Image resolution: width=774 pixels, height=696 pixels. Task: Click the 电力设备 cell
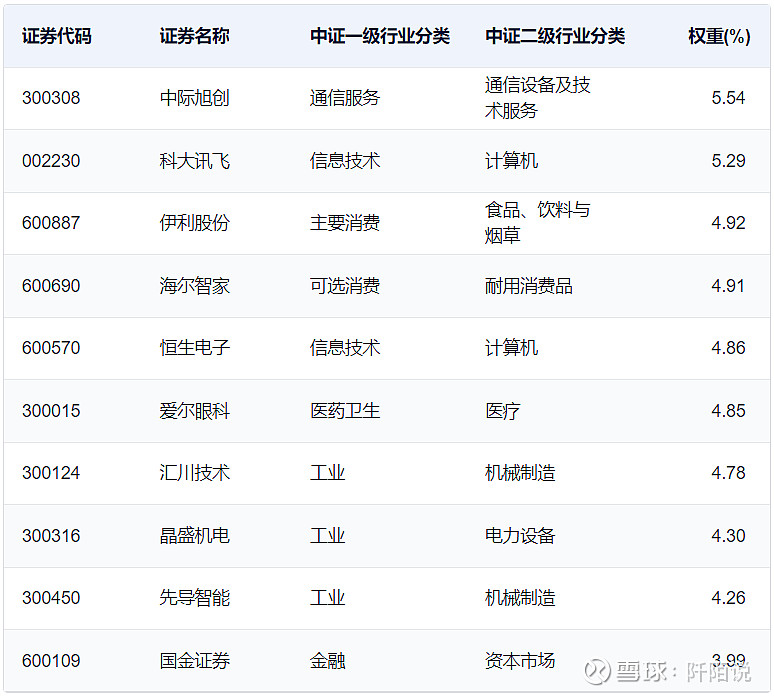[520, 536]
